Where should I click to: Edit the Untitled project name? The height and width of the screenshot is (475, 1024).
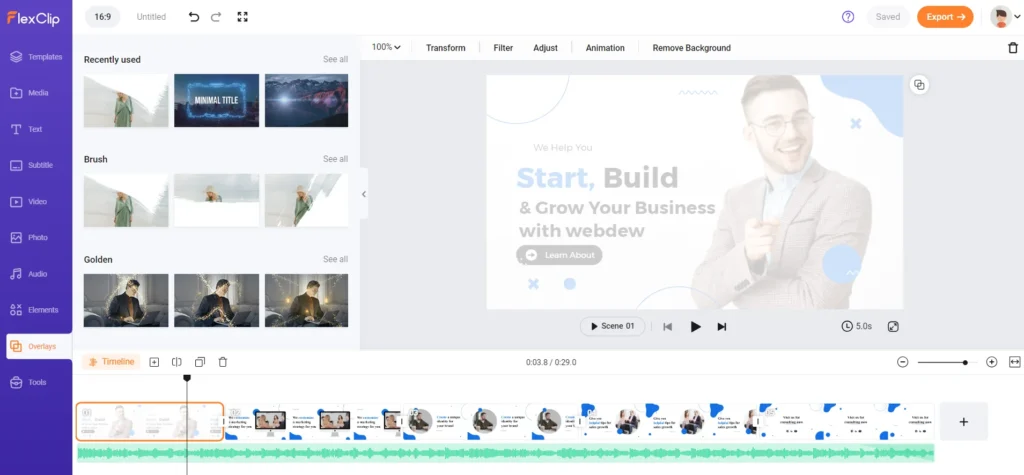pos(151,17)
